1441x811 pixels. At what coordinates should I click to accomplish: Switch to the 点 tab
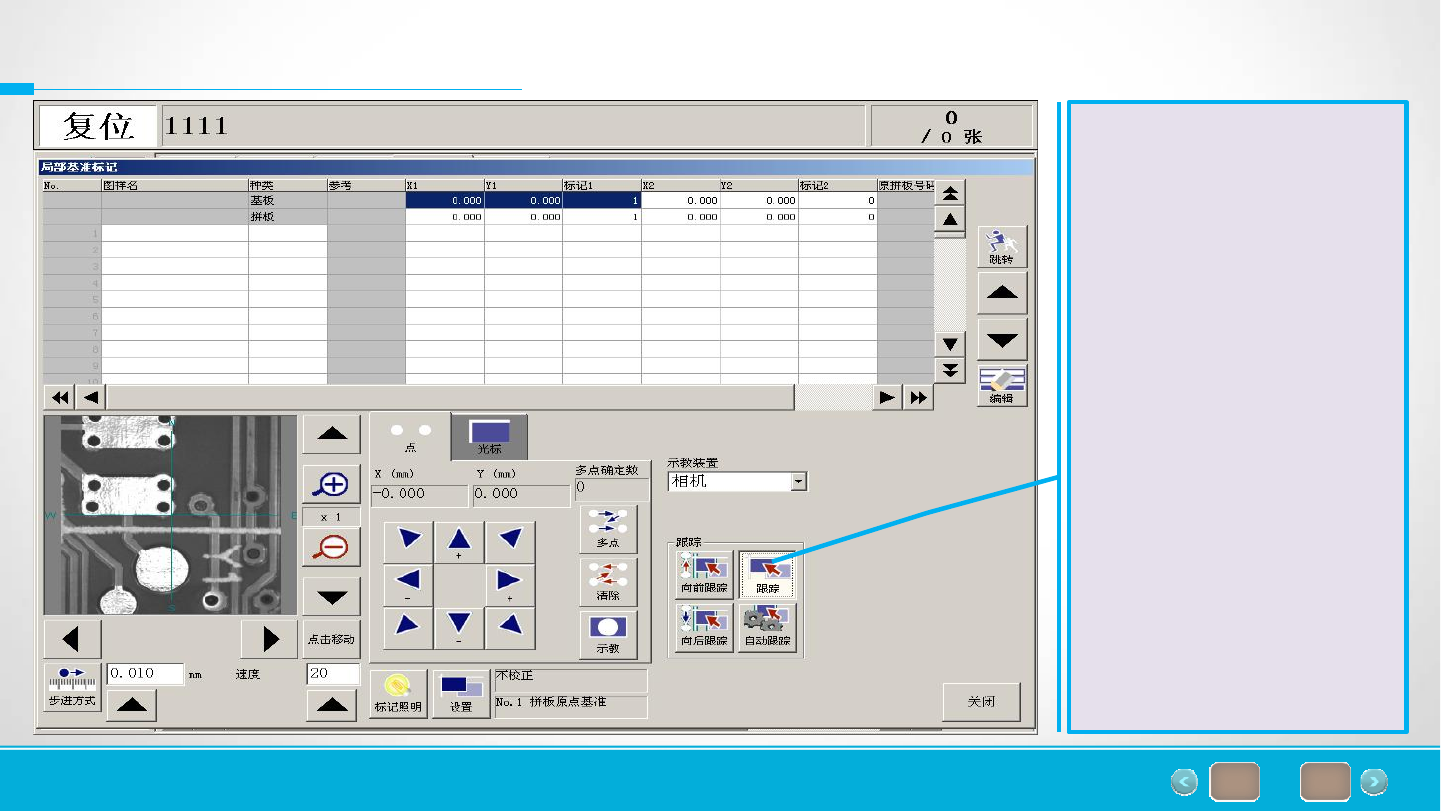[x=410, y=437]
